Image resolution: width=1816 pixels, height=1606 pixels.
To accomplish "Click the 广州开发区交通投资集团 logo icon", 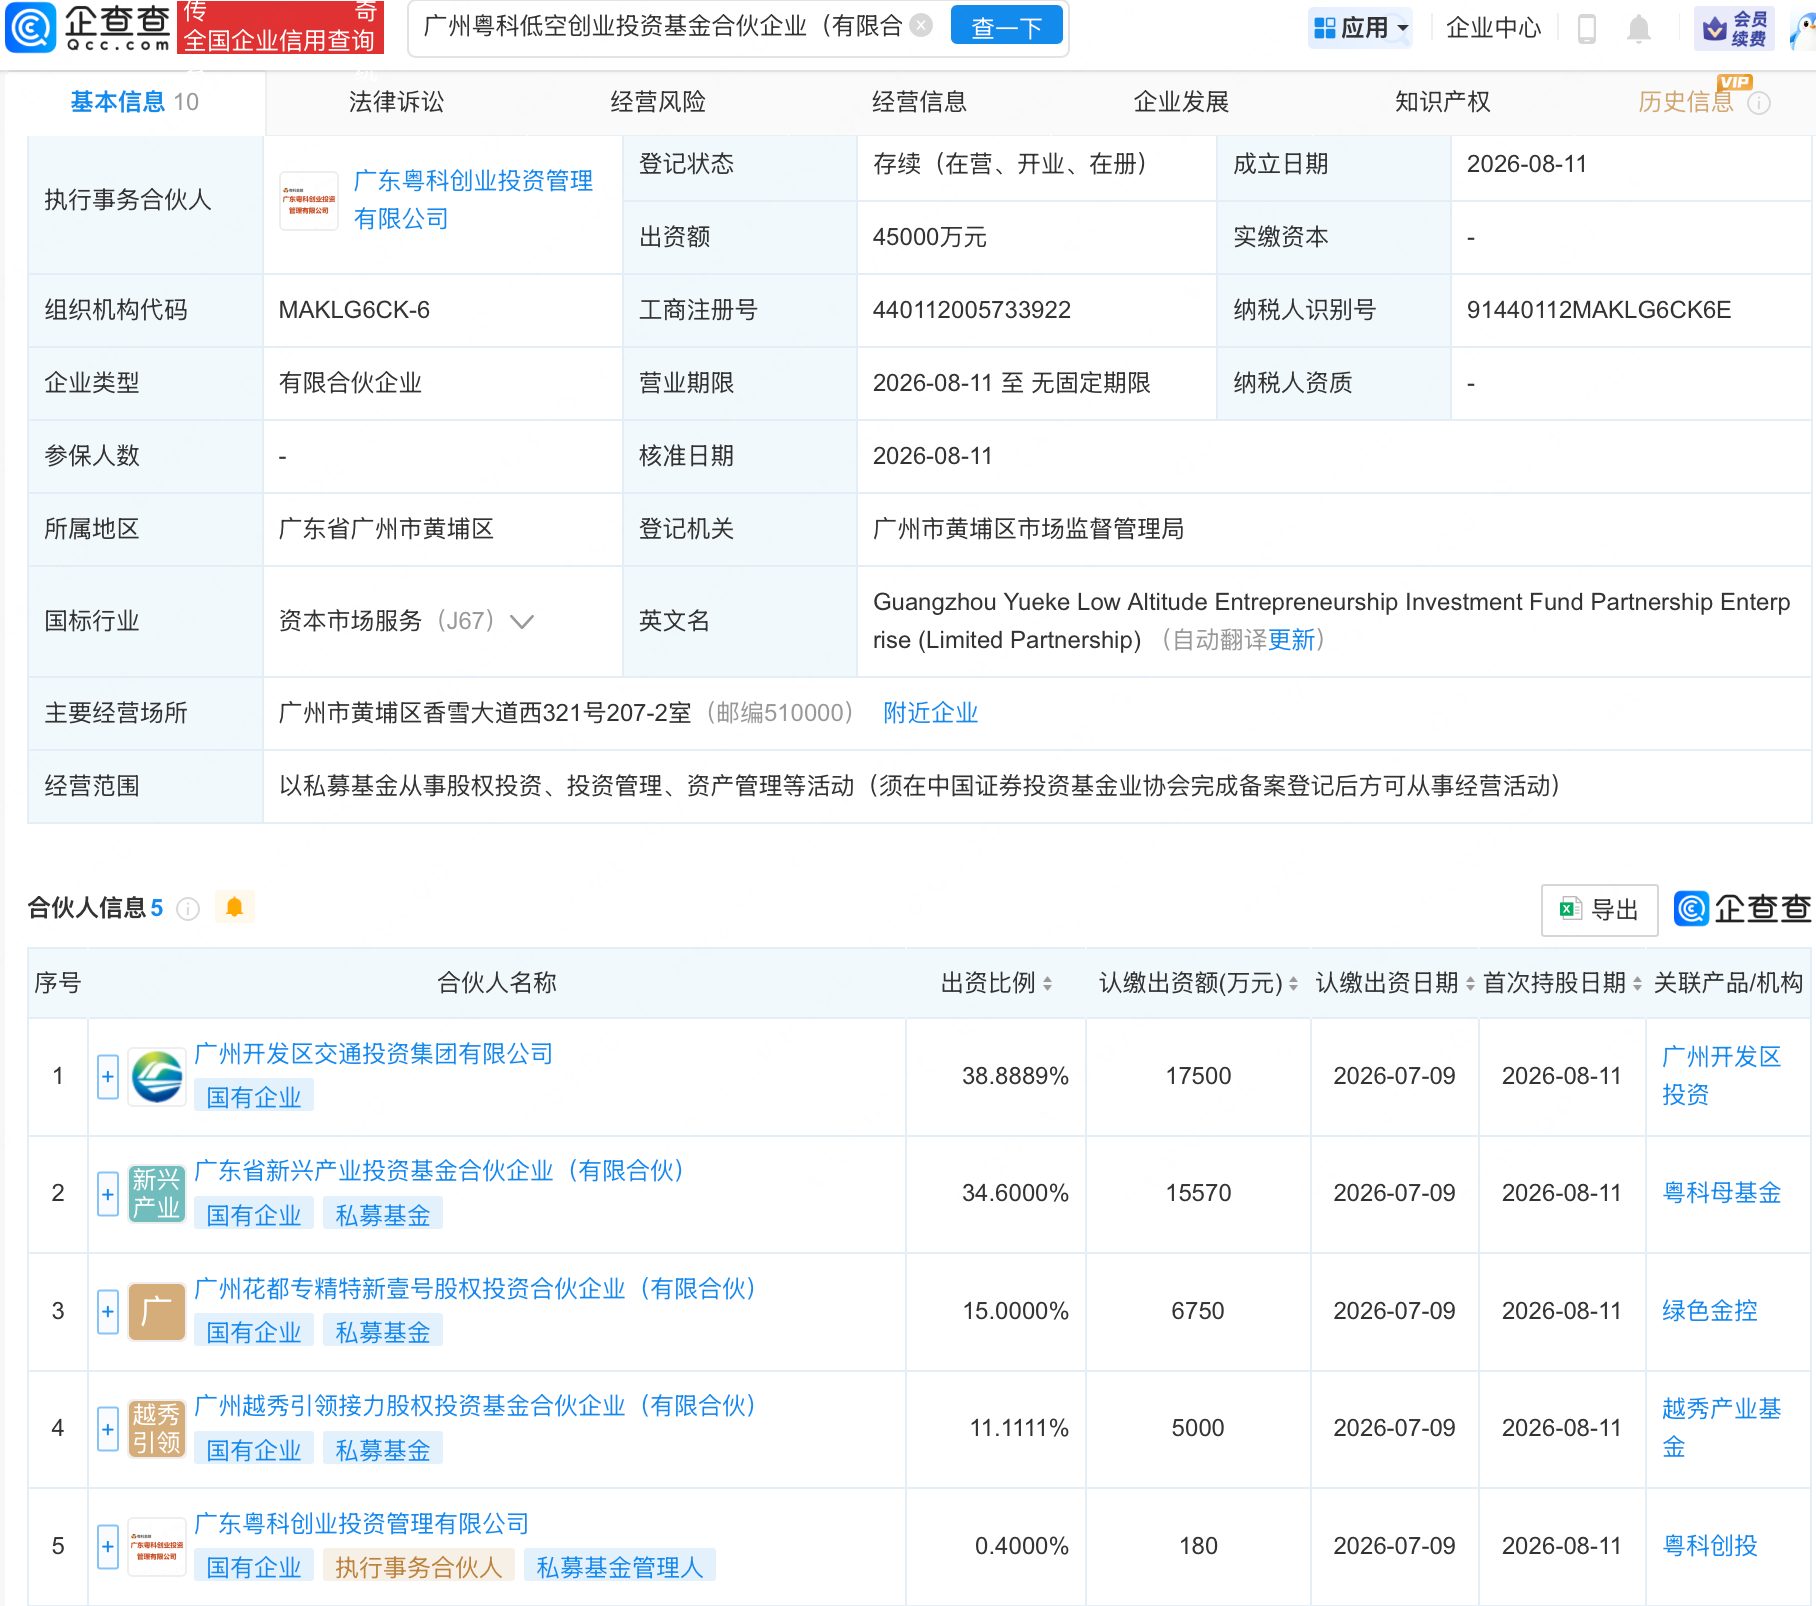I will pos(157,1077).
